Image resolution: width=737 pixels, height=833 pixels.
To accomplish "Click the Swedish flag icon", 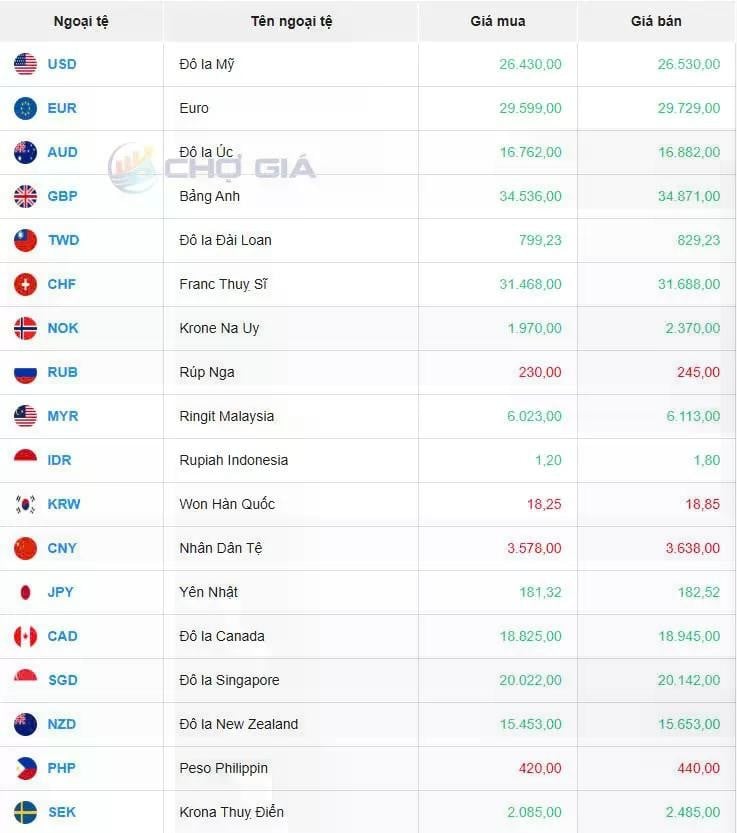I will (26, 812).
